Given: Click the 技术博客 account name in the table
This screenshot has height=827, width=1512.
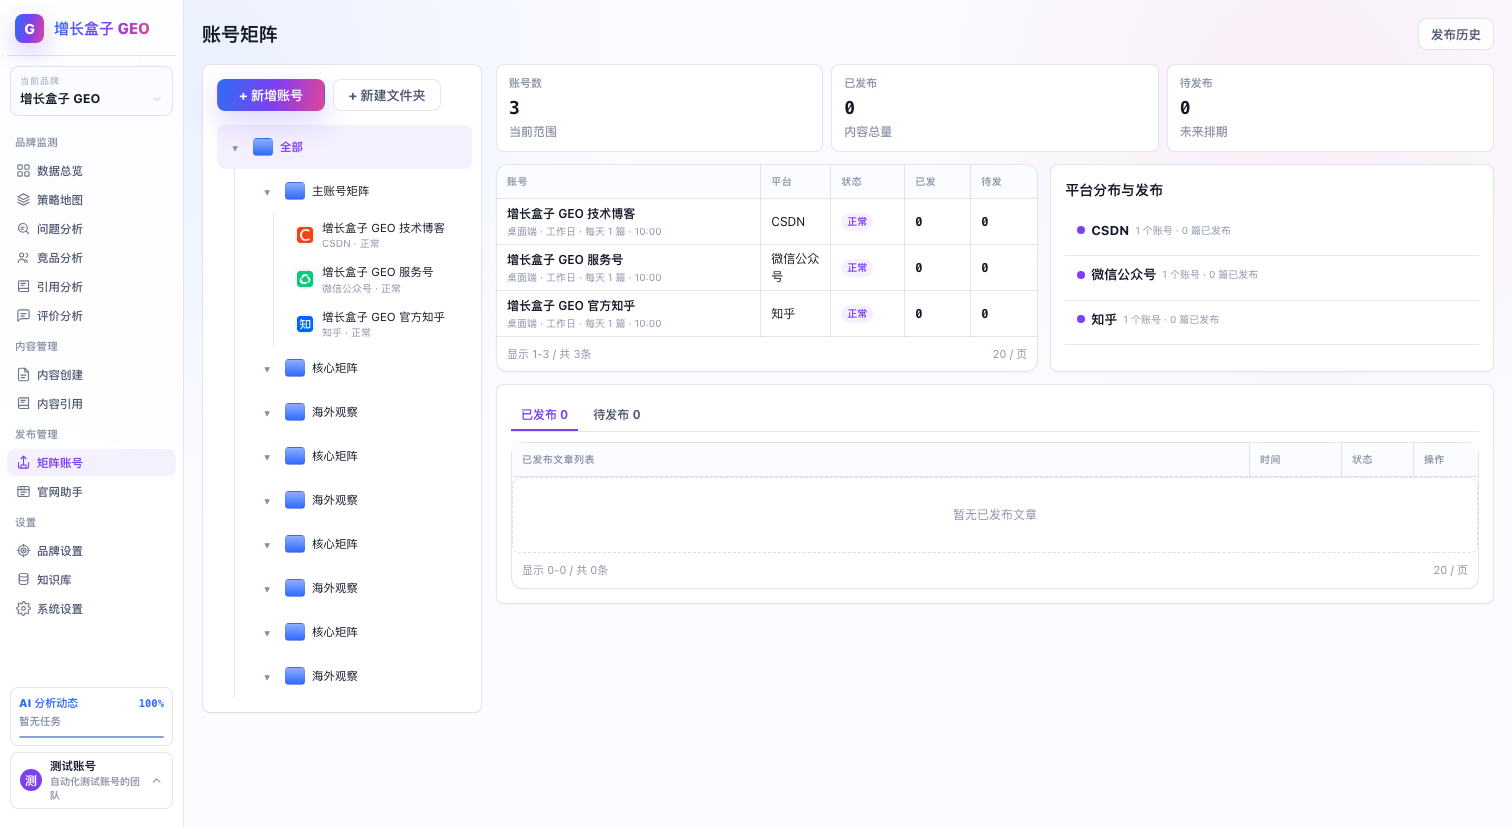Looking at the screenshot, I should 571,214.
